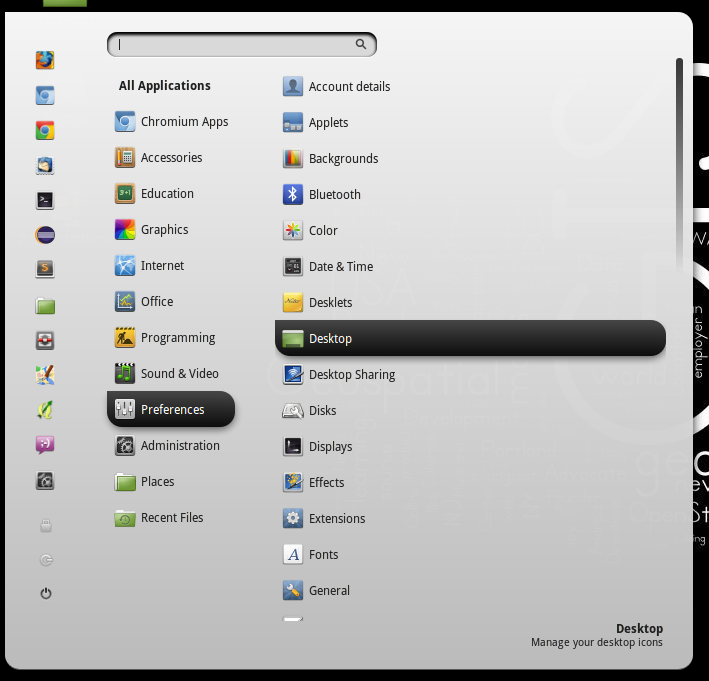The image size is (709, 681).
Task: Open the purple chat smiley favorite
Action: click(45, 445)
